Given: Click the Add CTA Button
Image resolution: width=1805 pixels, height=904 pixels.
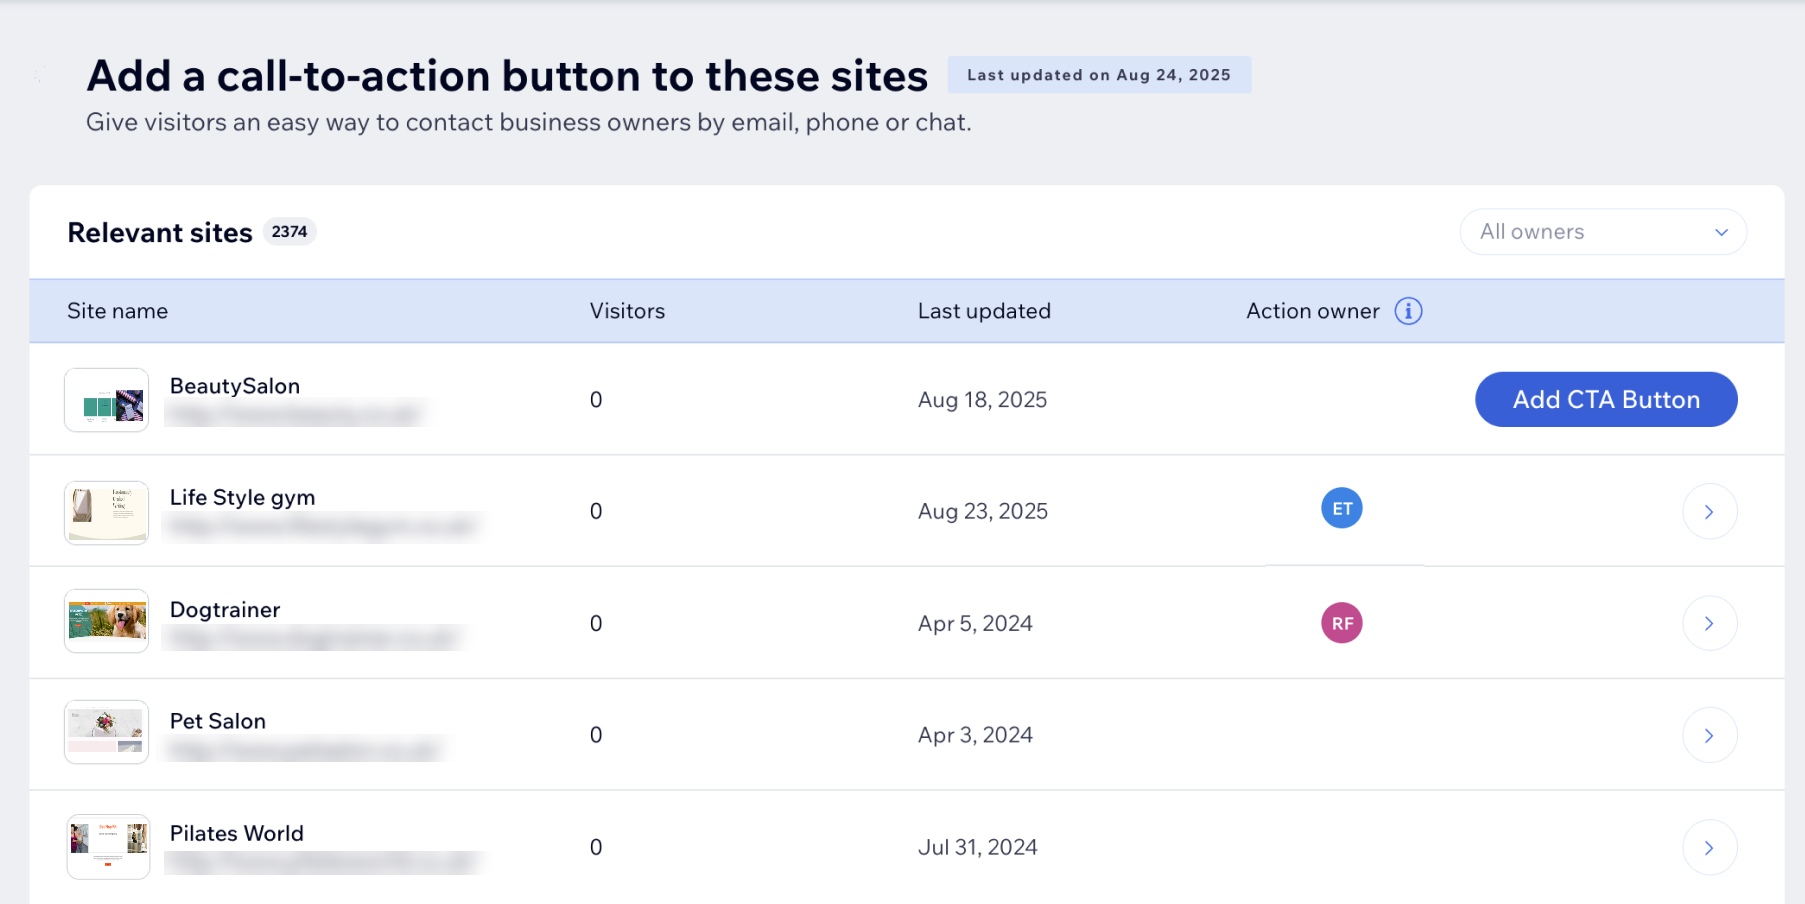Looking at the screenshot, I should pyautogui.click(x=1605, y=400).
